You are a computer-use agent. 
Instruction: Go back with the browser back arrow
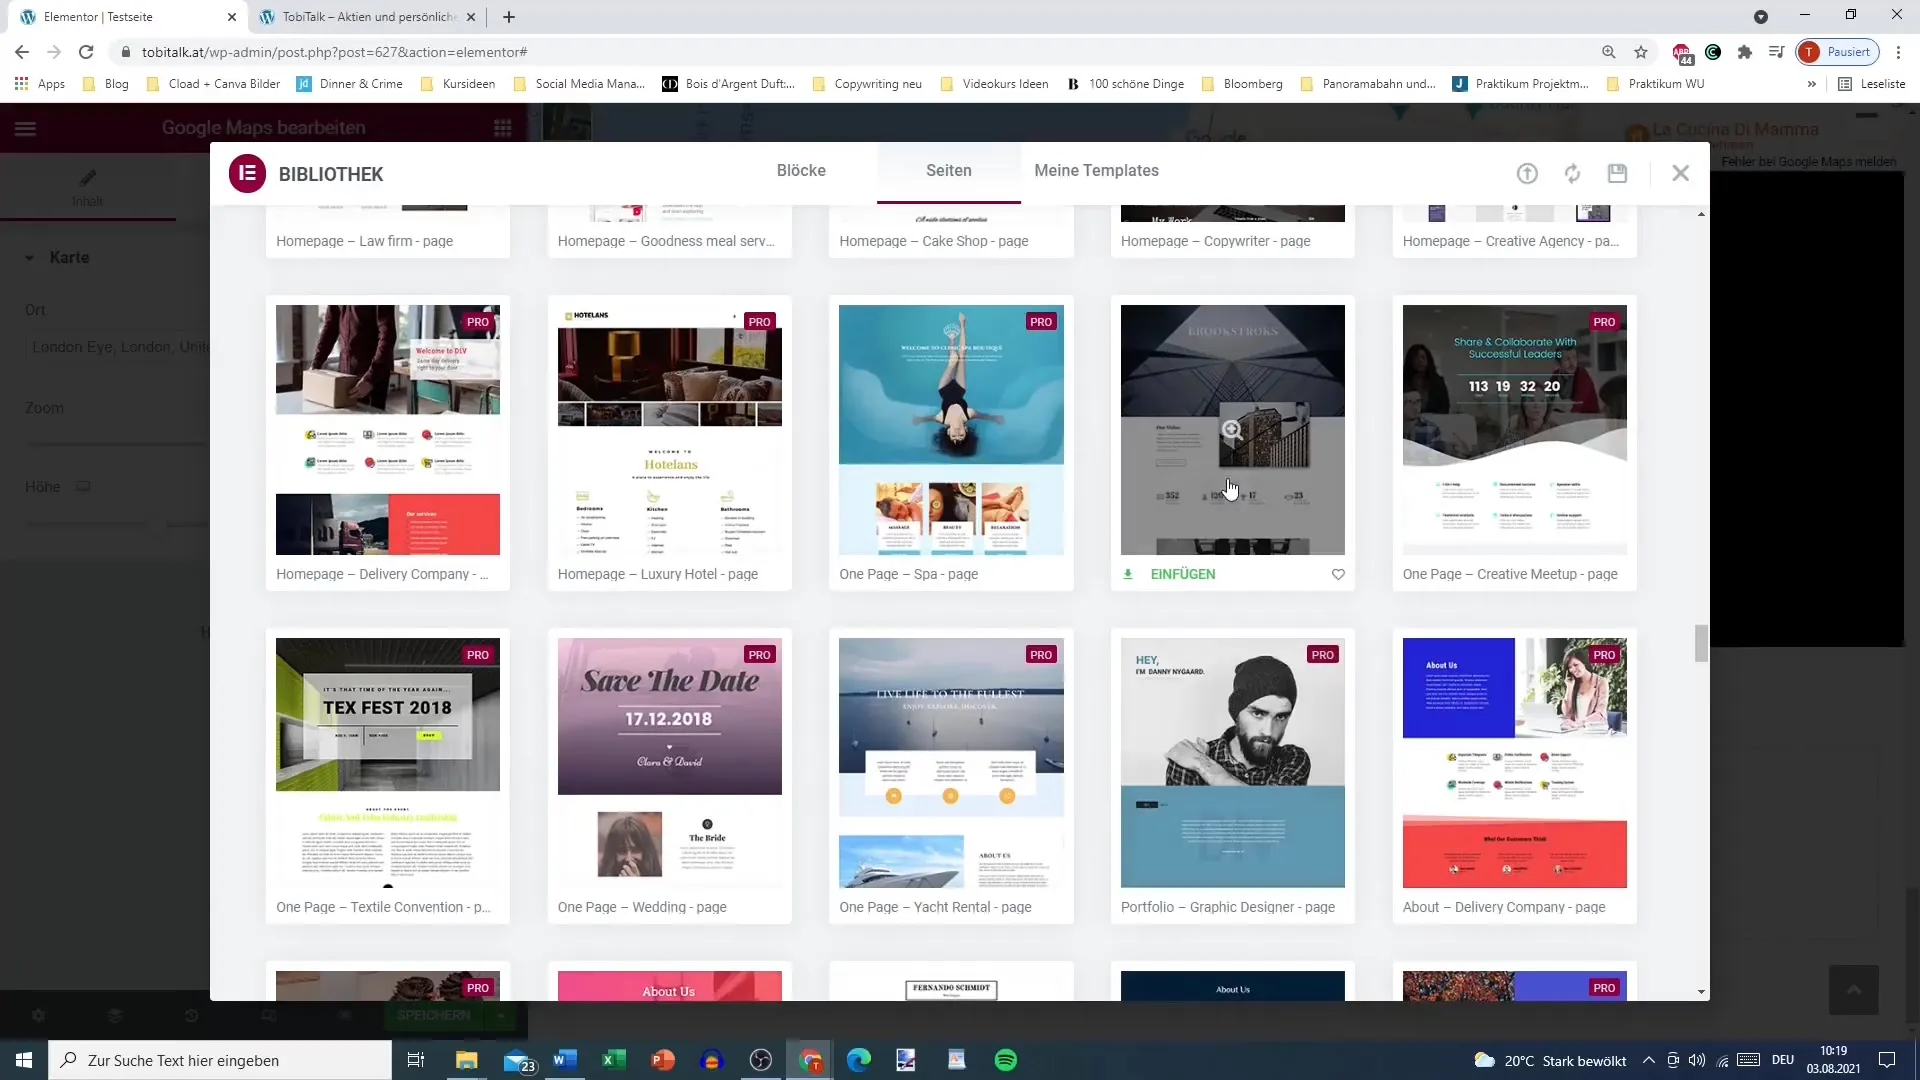(22, 52)
